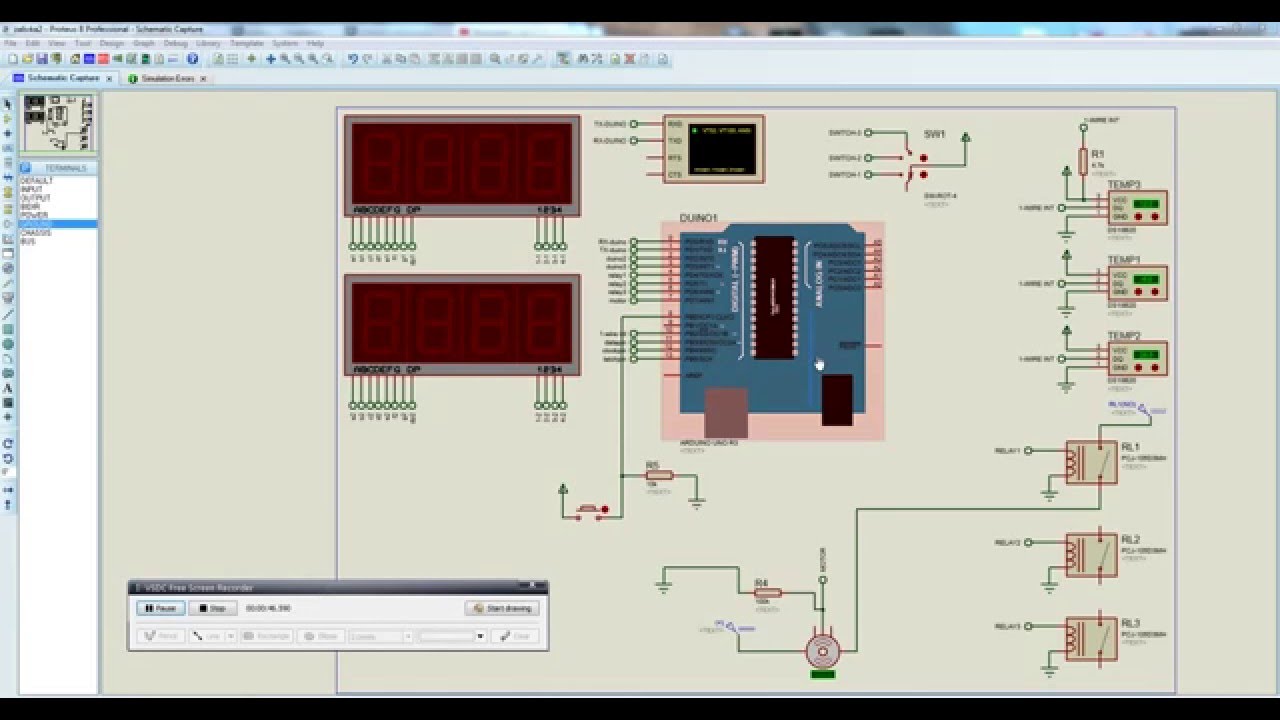Click the TEMP1 sensor component

[1138, 283]
